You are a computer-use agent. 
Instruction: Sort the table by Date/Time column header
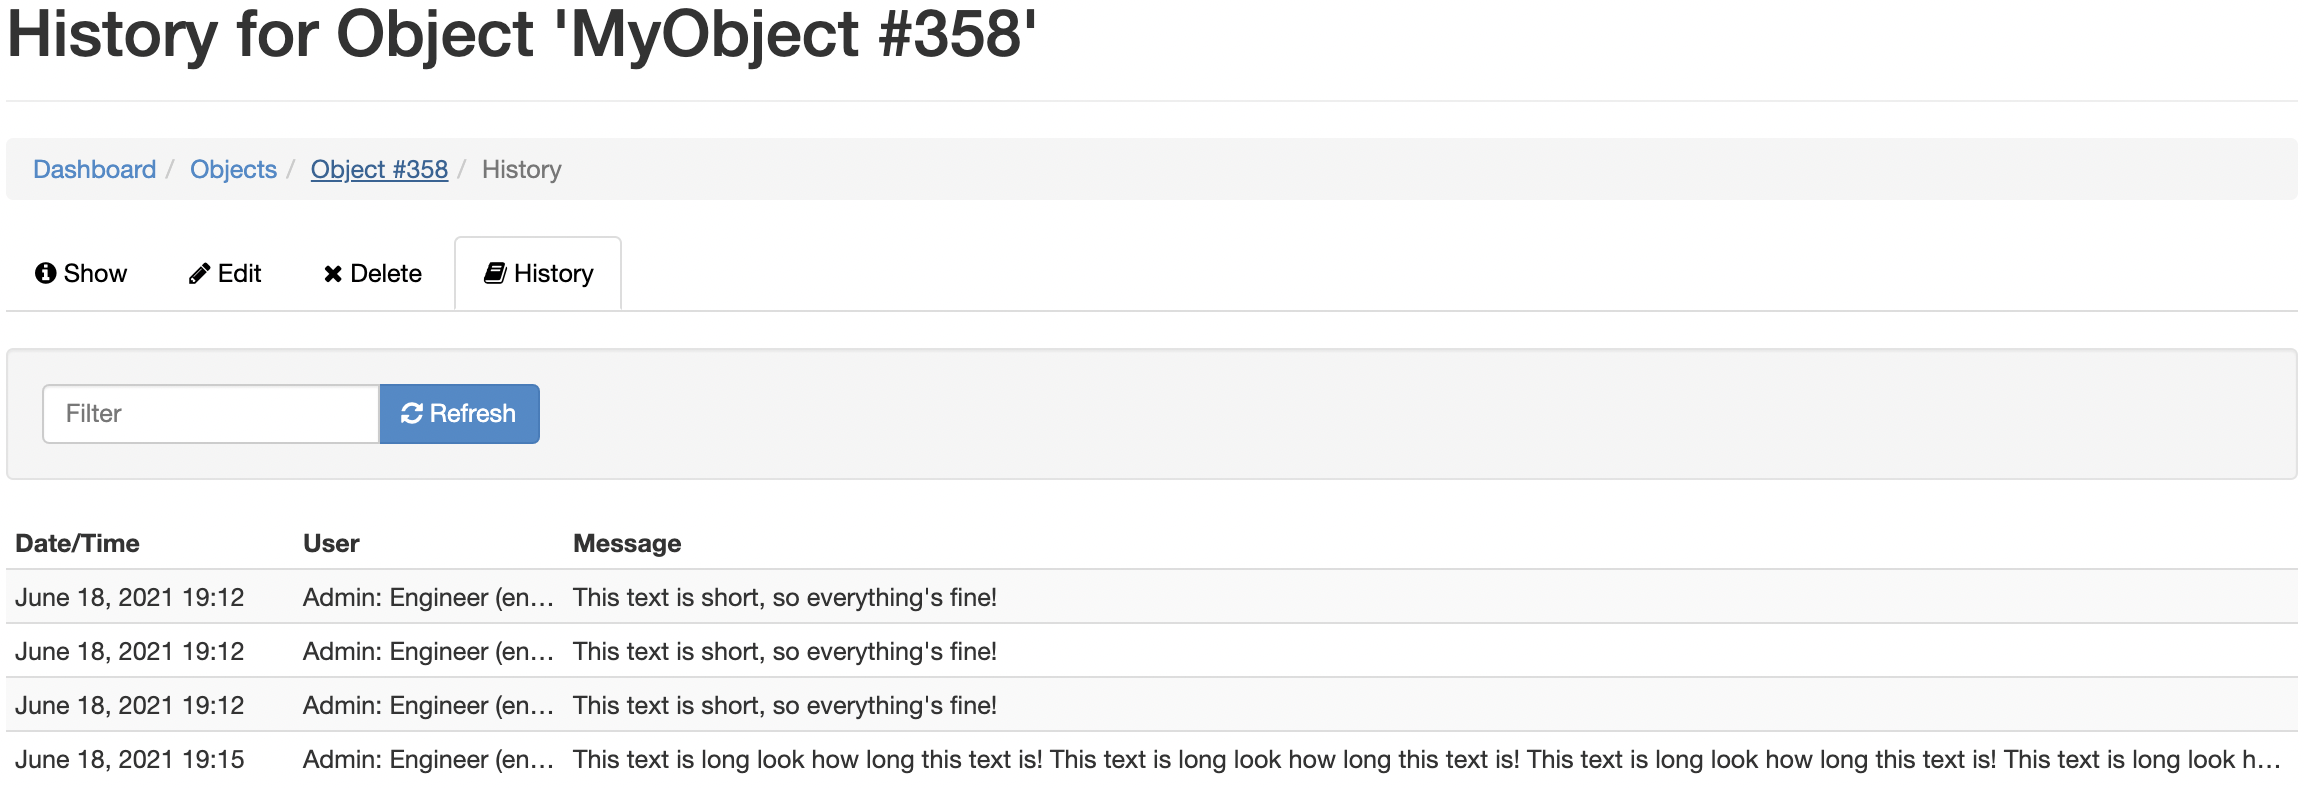(76, 543)
